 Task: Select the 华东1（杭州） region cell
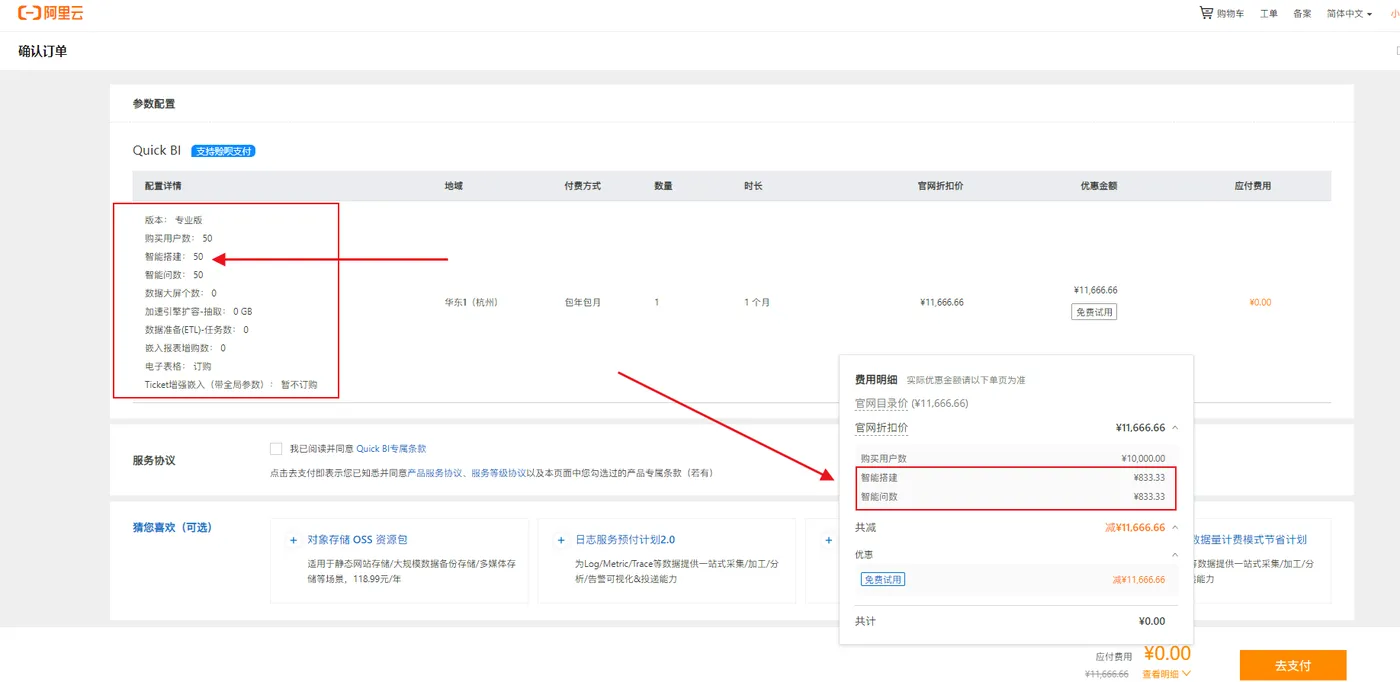(471, 302)
